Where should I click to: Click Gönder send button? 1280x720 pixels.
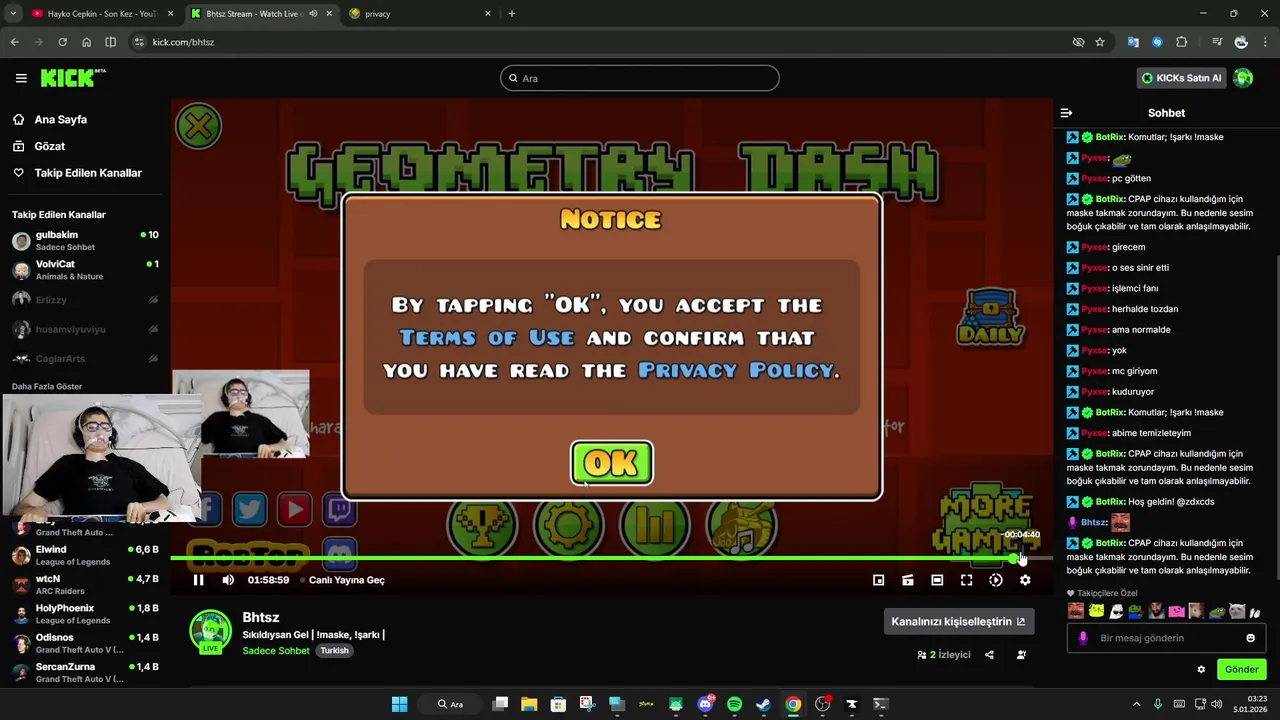1241,669
